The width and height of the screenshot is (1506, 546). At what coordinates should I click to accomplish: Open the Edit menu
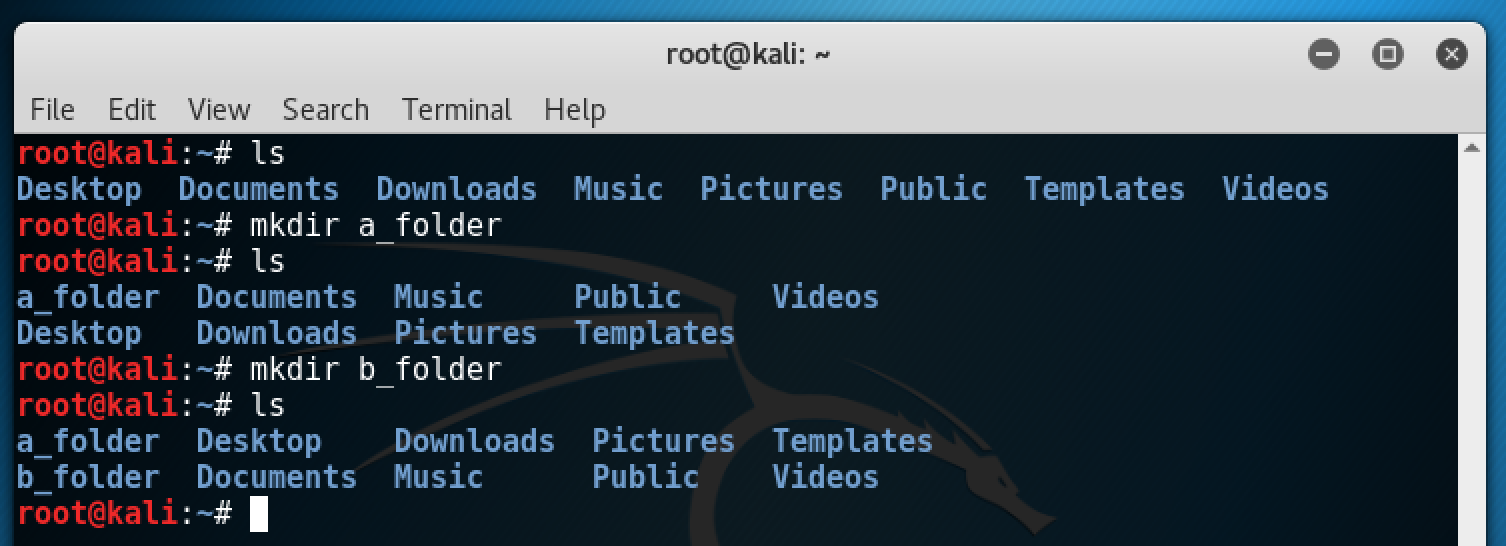coord(132,109)
